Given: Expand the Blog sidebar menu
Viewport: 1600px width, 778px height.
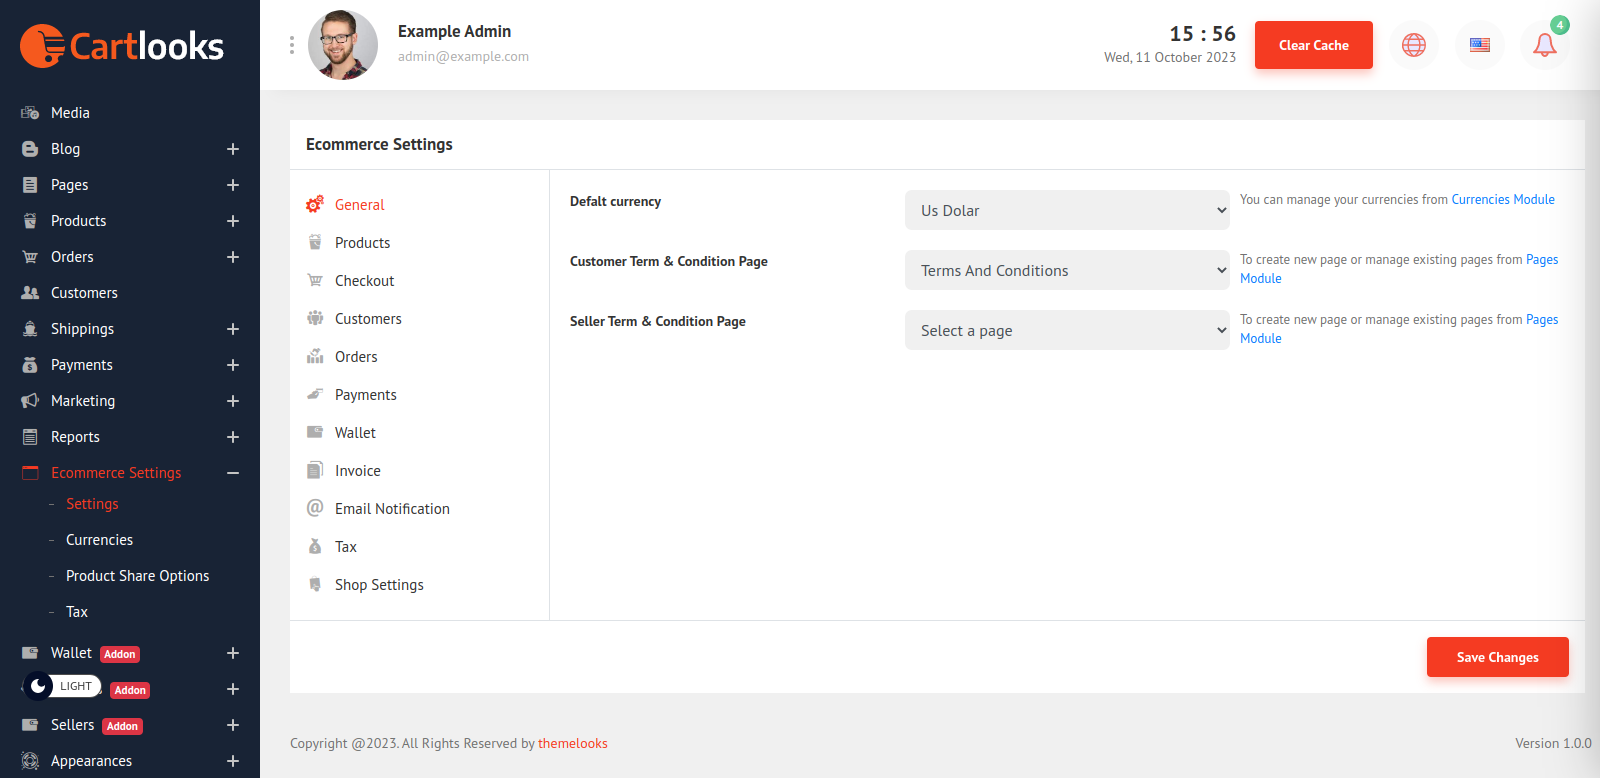Looking at the screenshot, I should 233,149.
